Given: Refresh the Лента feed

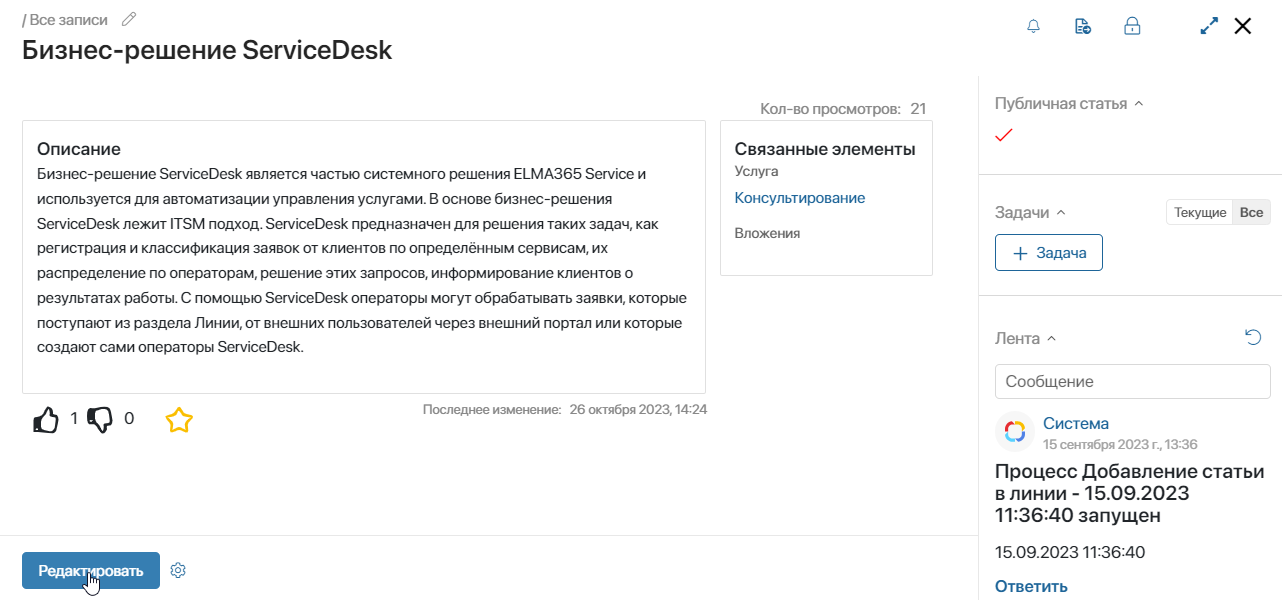Looking at the screenshot, I should coord(1253,338).
